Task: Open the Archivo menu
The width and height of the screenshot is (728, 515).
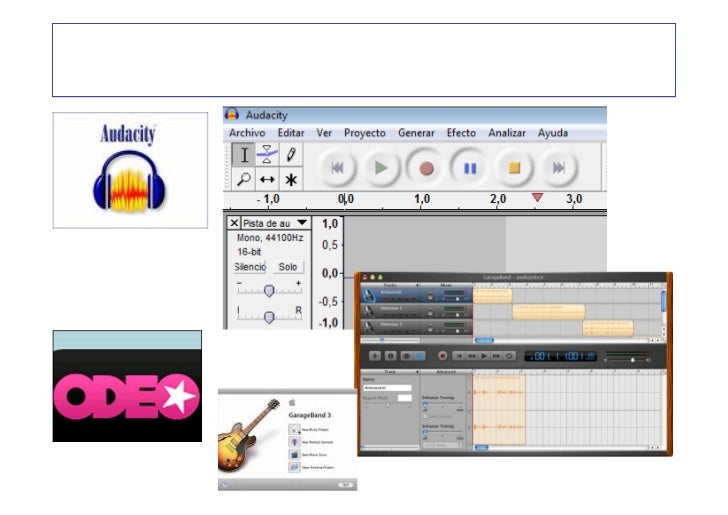Action: tap(247, 133)
